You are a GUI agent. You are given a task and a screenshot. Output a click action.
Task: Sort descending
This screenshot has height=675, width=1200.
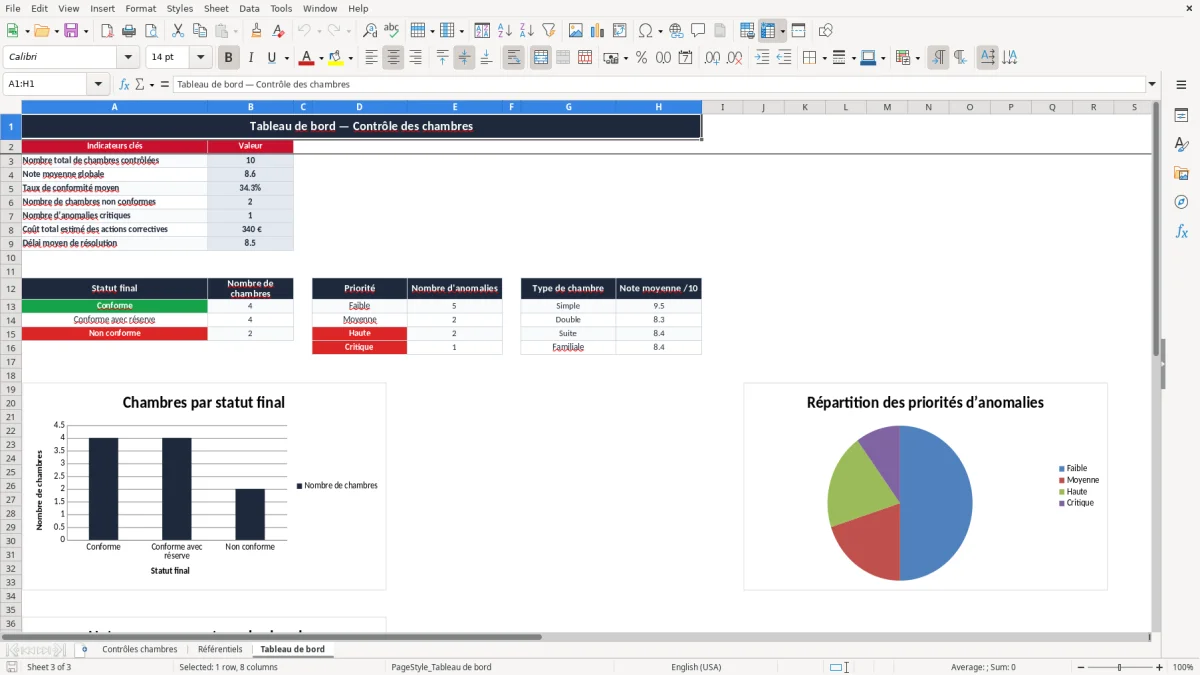527,31
